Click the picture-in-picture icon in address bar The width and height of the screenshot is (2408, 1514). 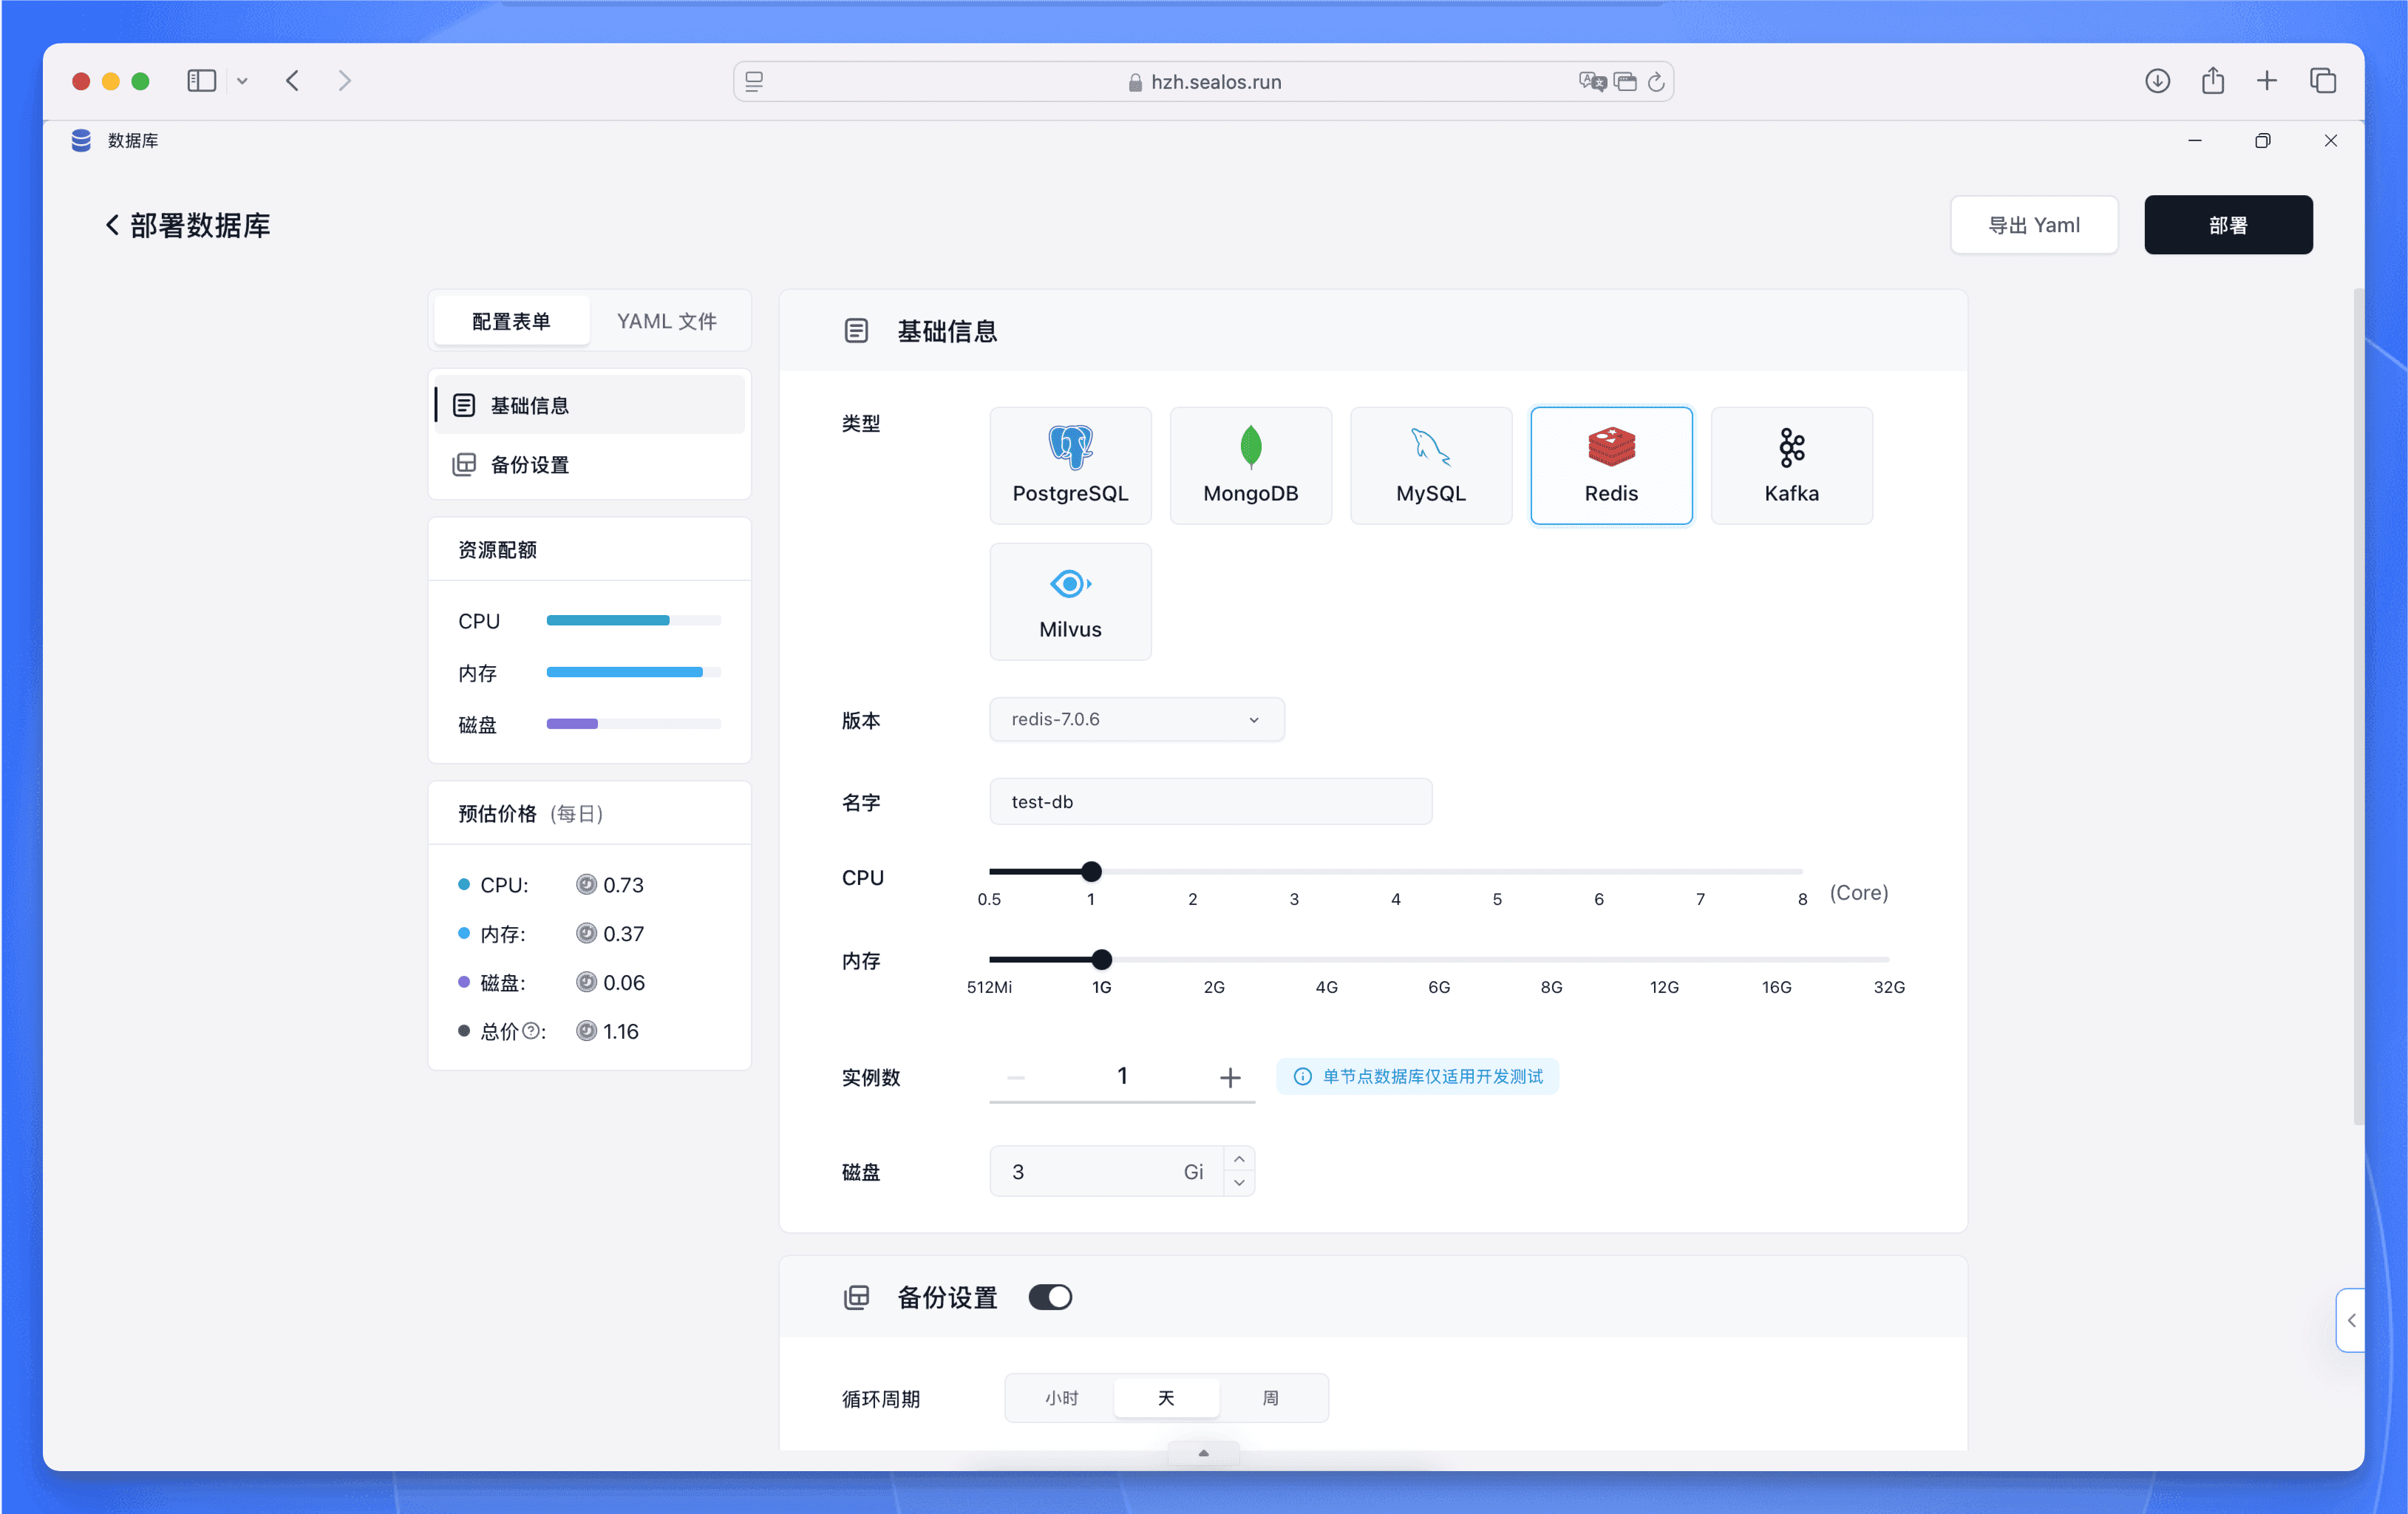point(1625,81)
